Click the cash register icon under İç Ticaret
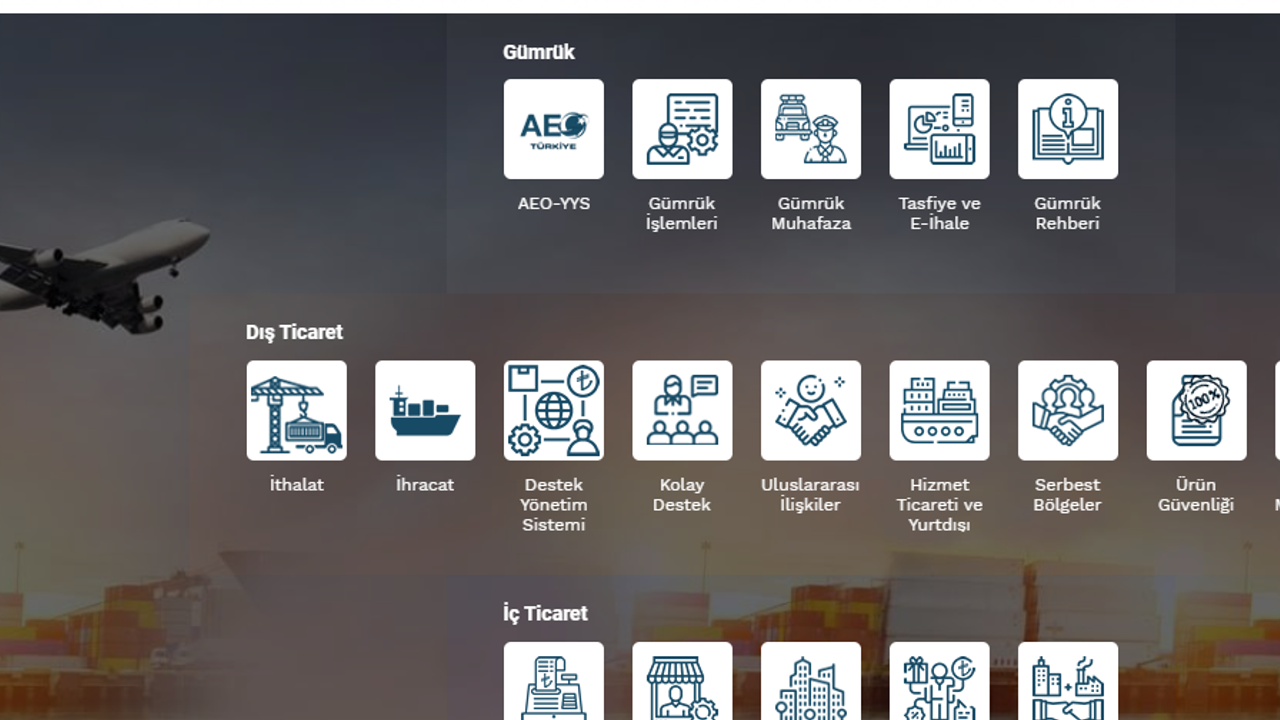The width and height of the screenshot is (1280, 720). (x=553, y=682)
